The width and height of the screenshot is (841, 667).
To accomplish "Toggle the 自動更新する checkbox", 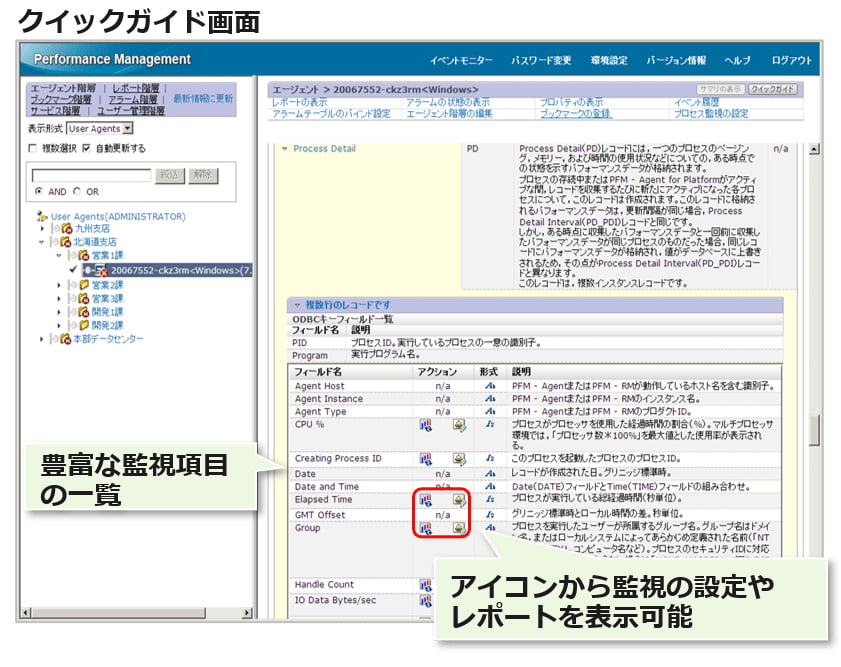I will coord(87,148).
